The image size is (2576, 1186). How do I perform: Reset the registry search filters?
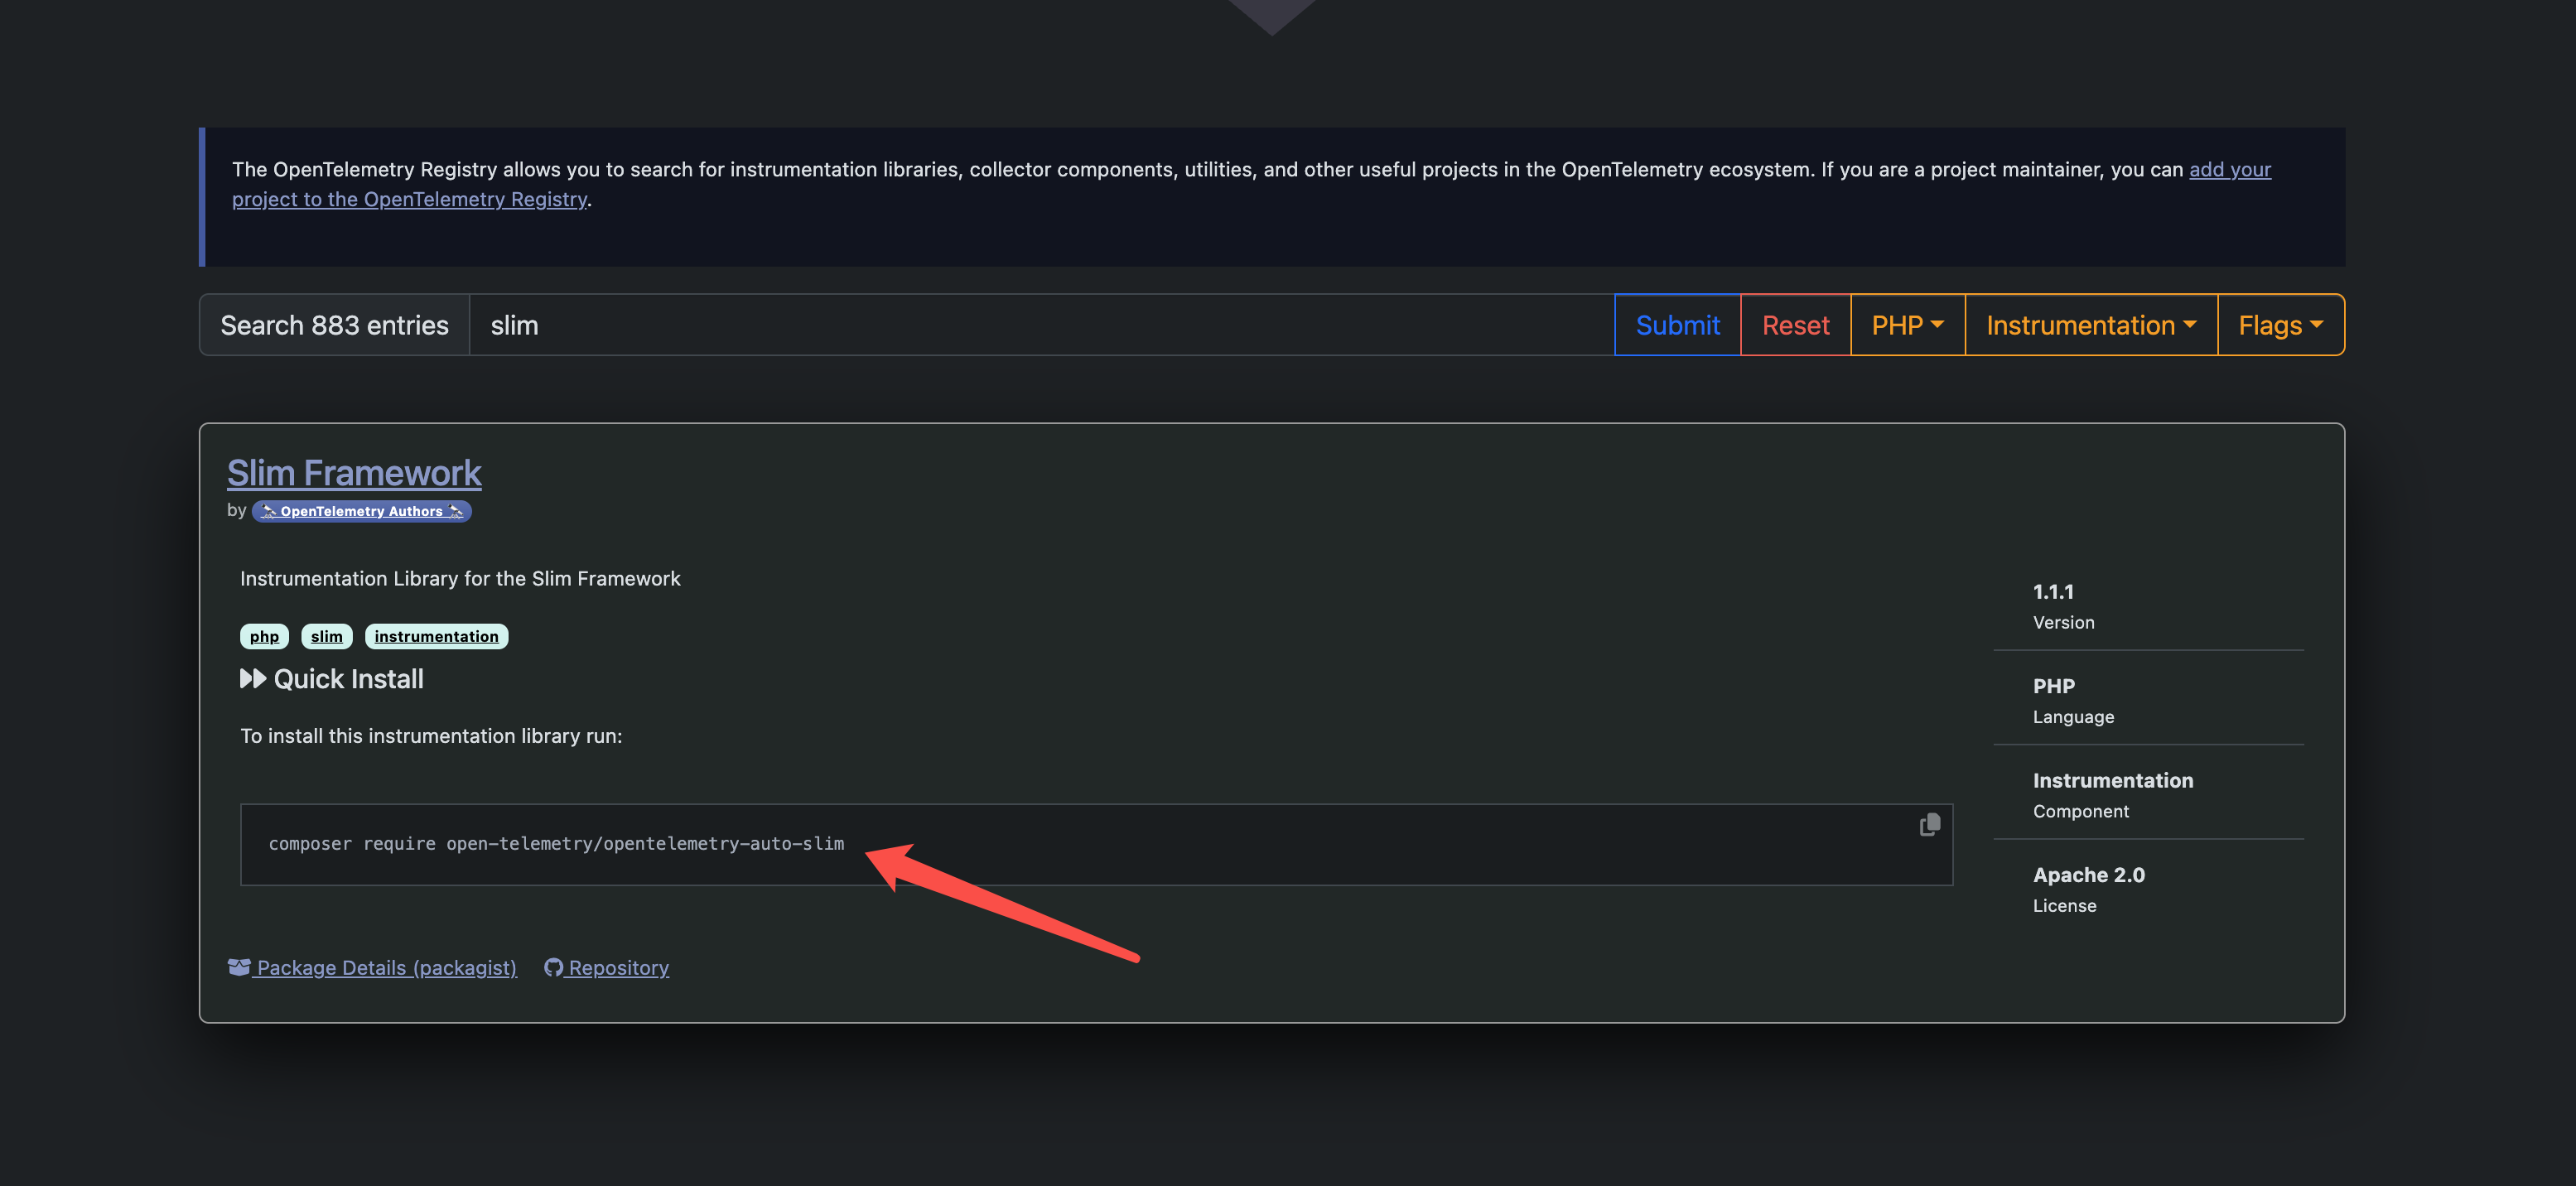[x=1795, y=325]
